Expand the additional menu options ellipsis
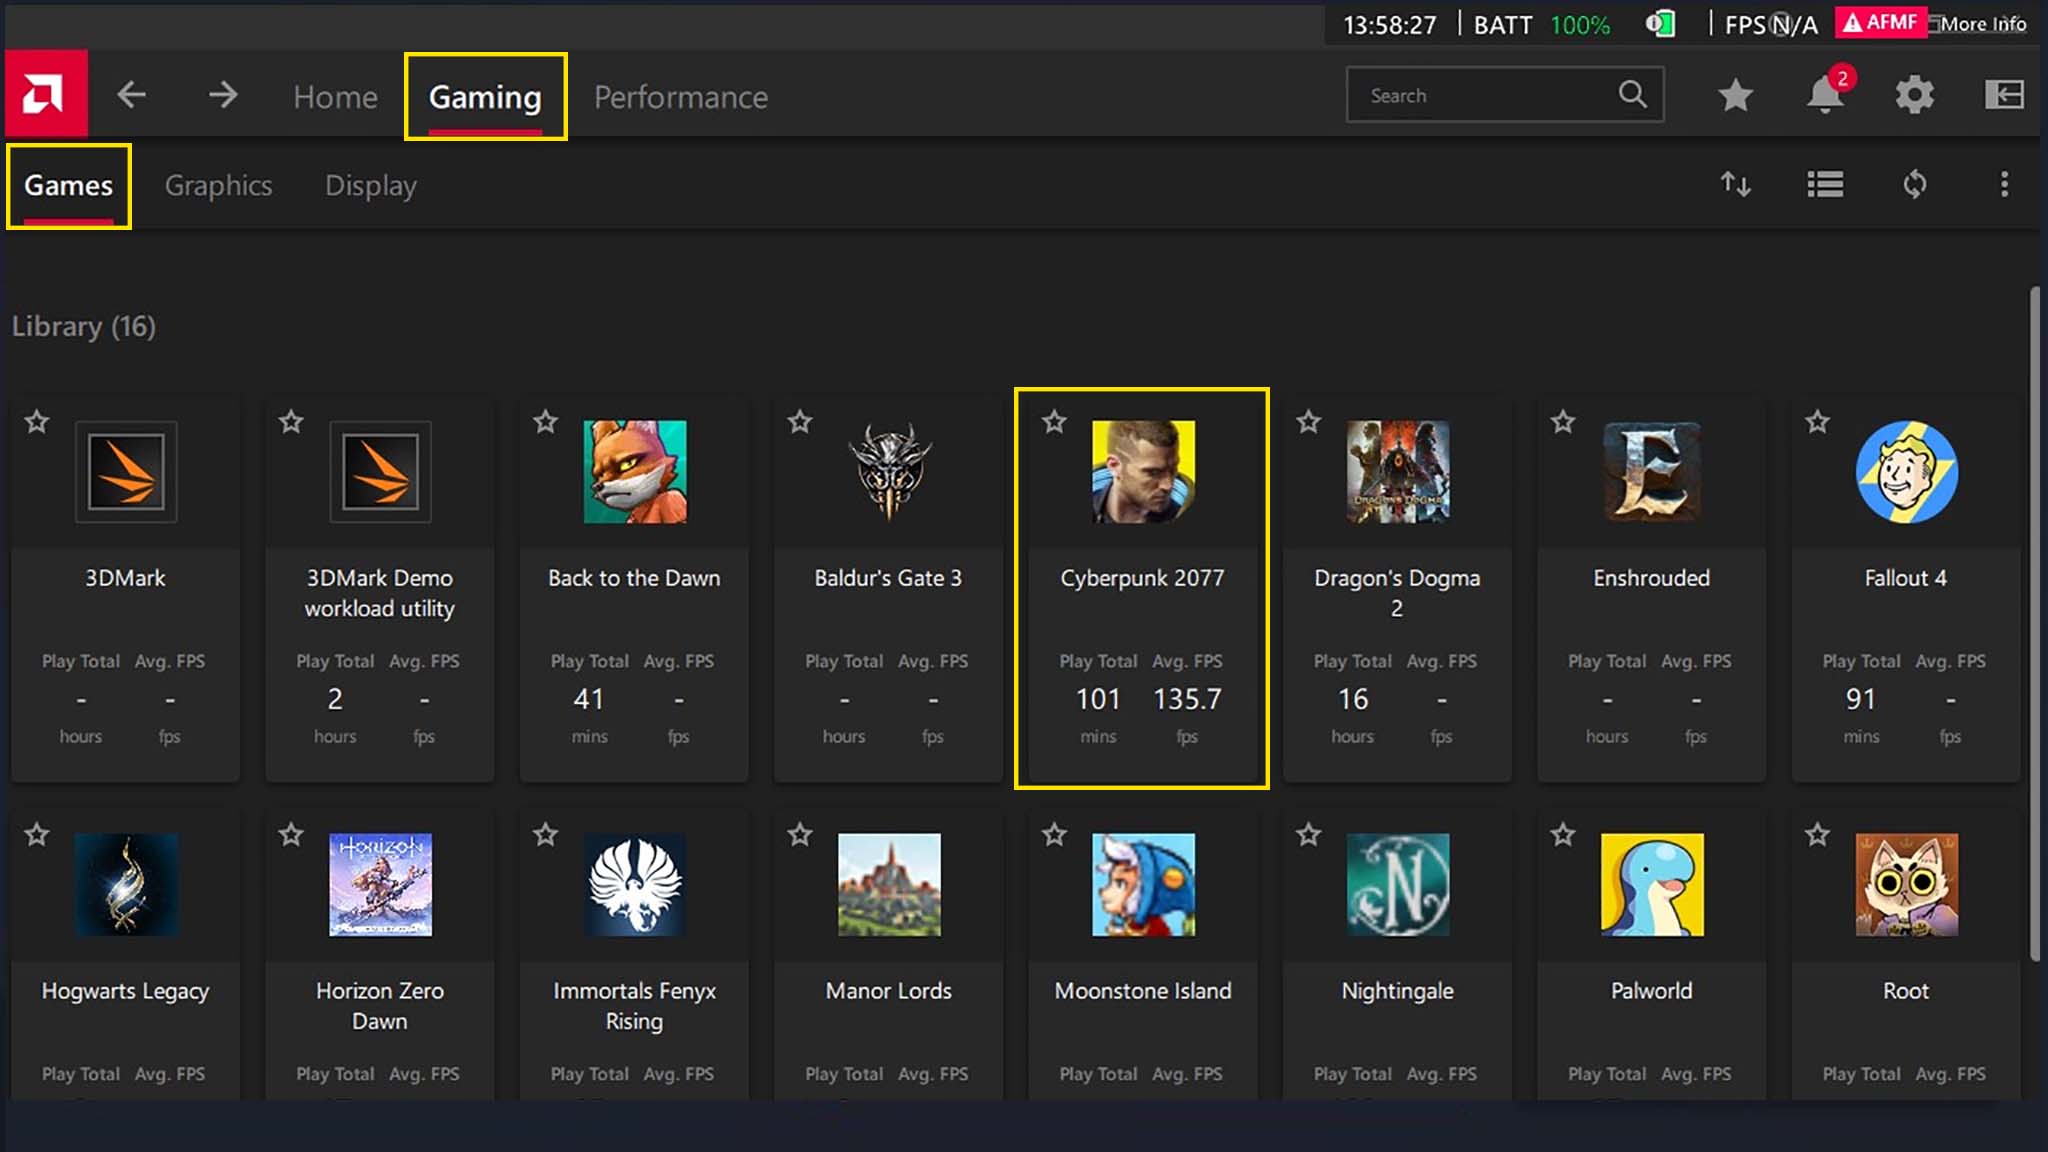 click(x=2003, y=184)
